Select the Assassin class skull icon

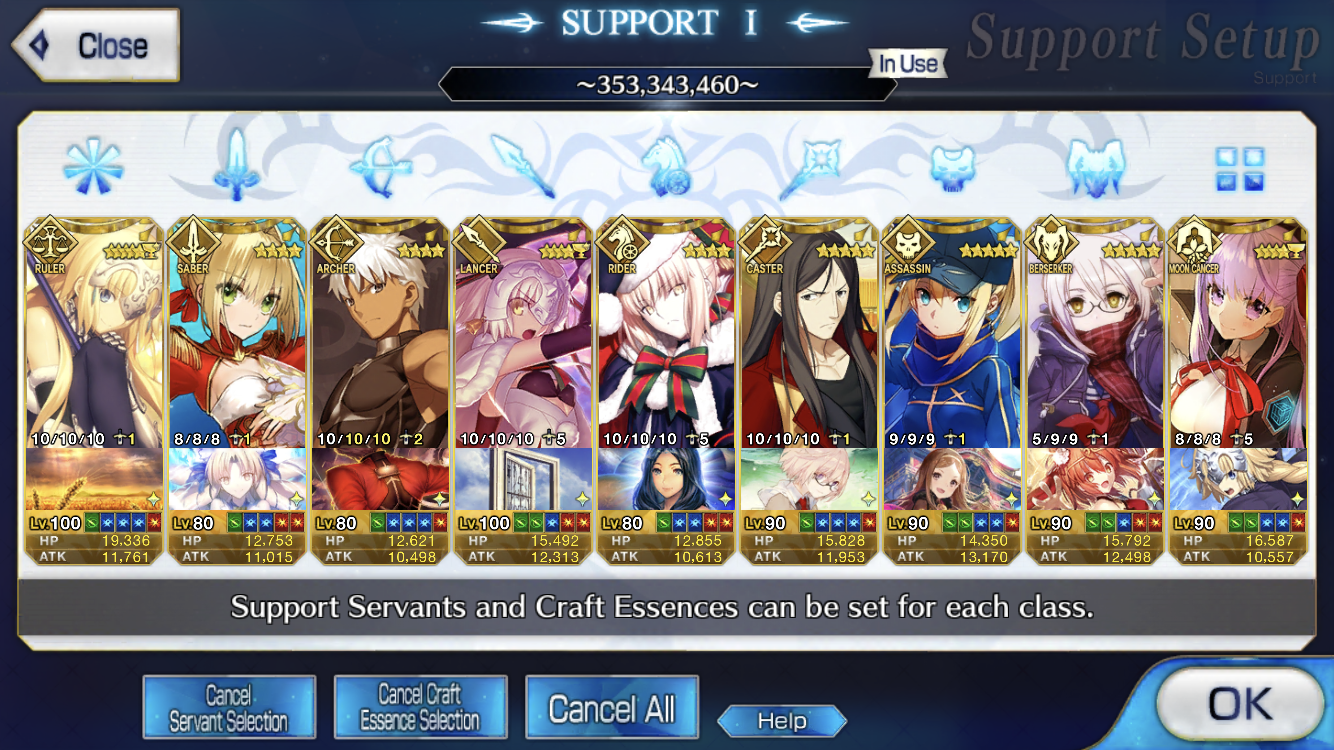(x=952, y=167)
